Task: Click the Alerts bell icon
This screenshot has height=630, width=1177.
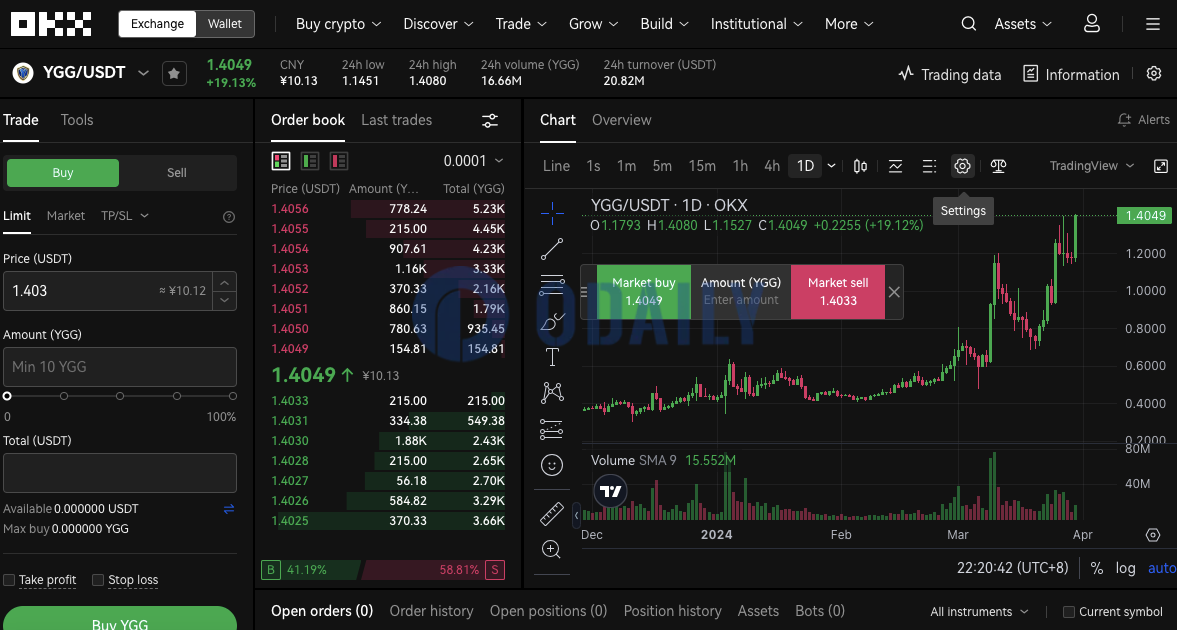Action: coord(1124,120)
